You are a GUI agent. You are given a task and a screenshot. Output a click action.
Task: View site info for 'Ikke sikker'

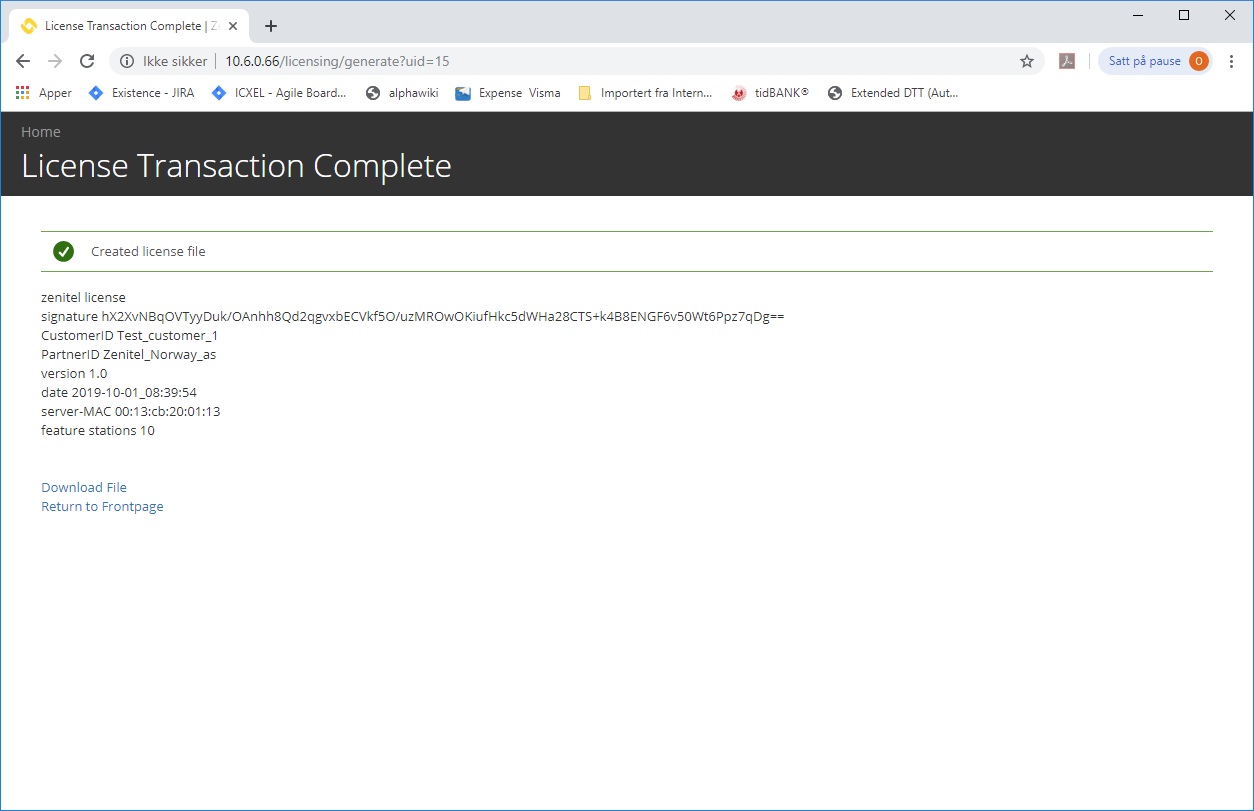tap(163, 61)
